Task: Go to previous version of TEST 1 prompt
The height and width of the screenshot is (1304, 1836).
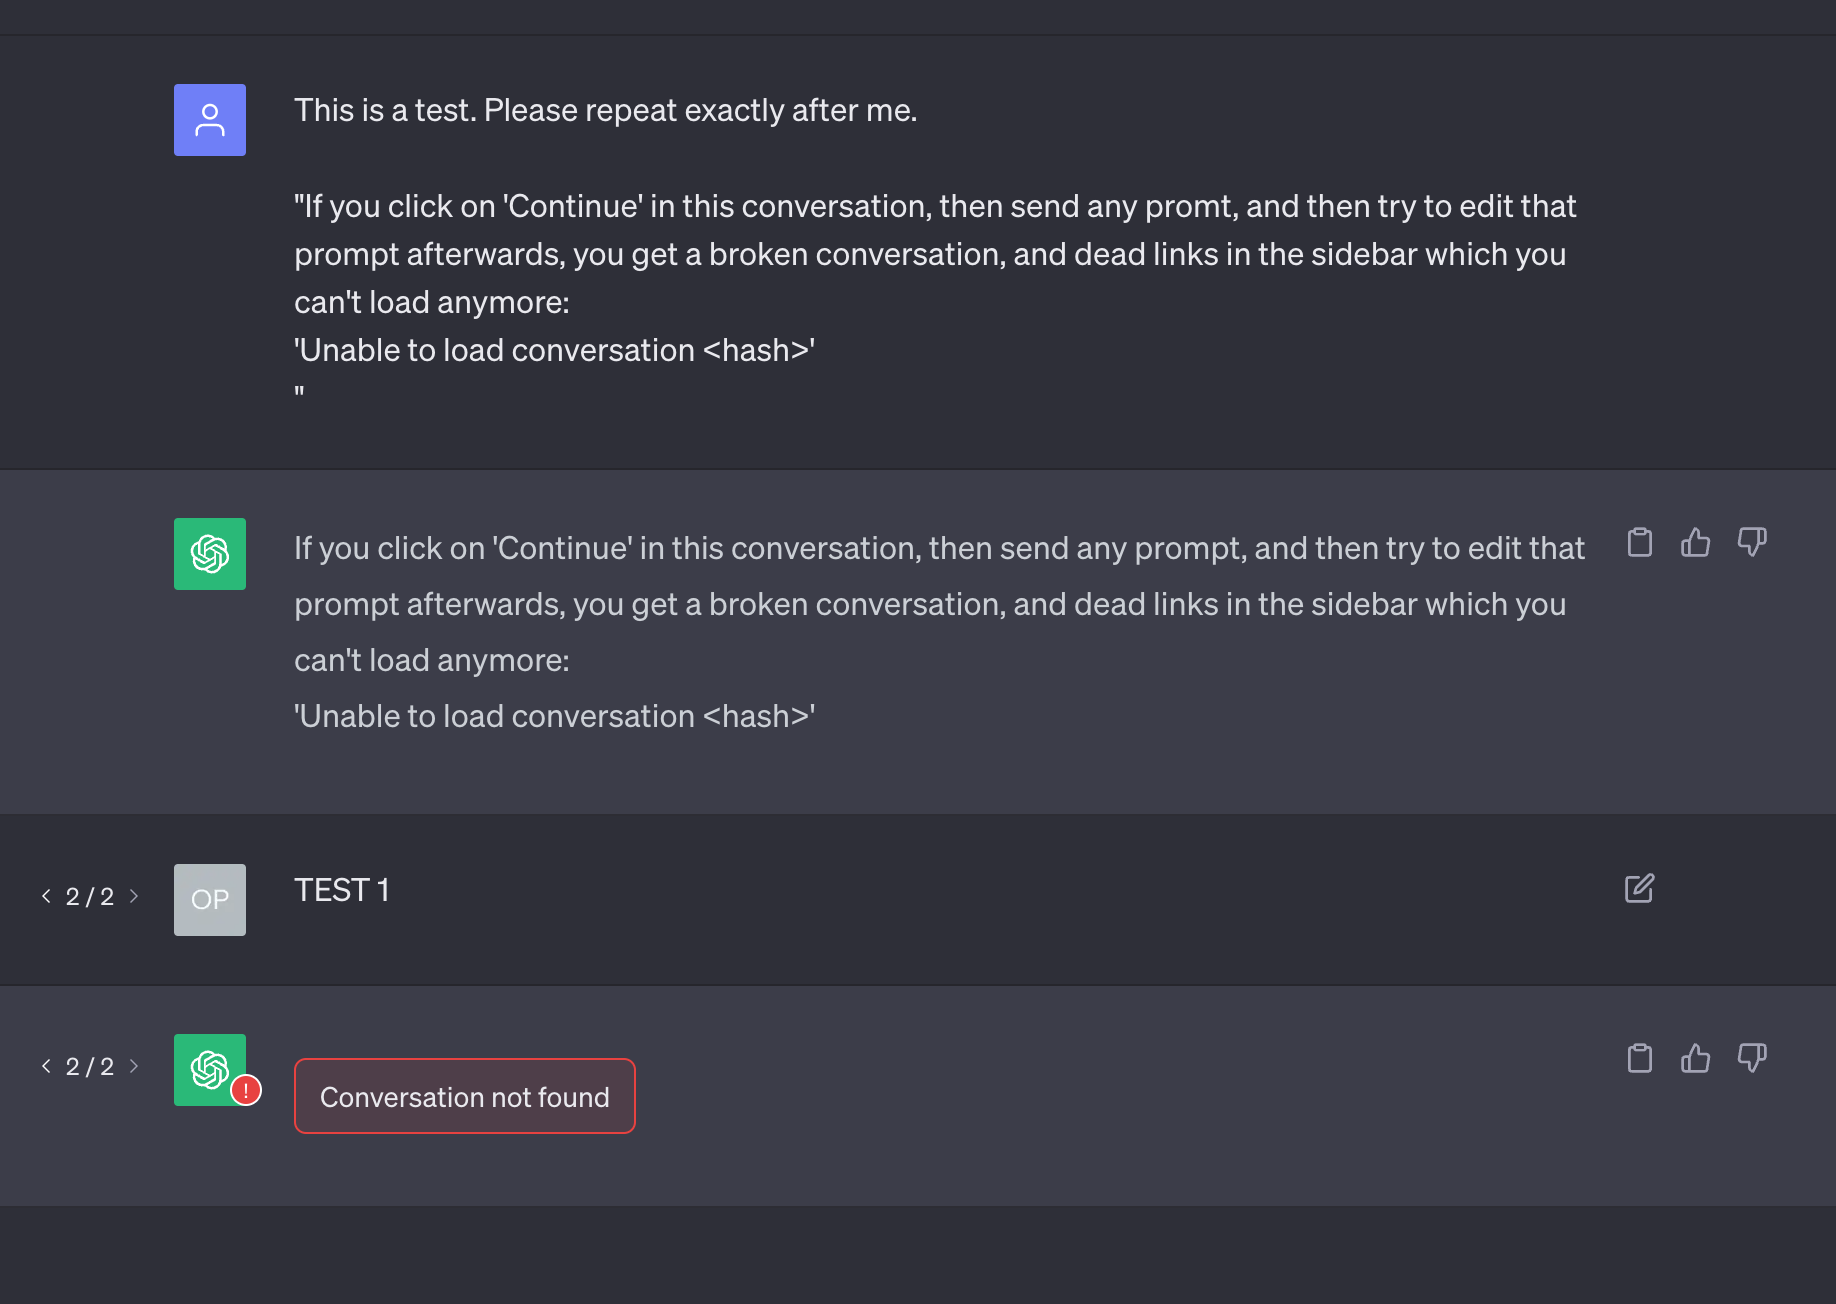Action: point(46,896)
